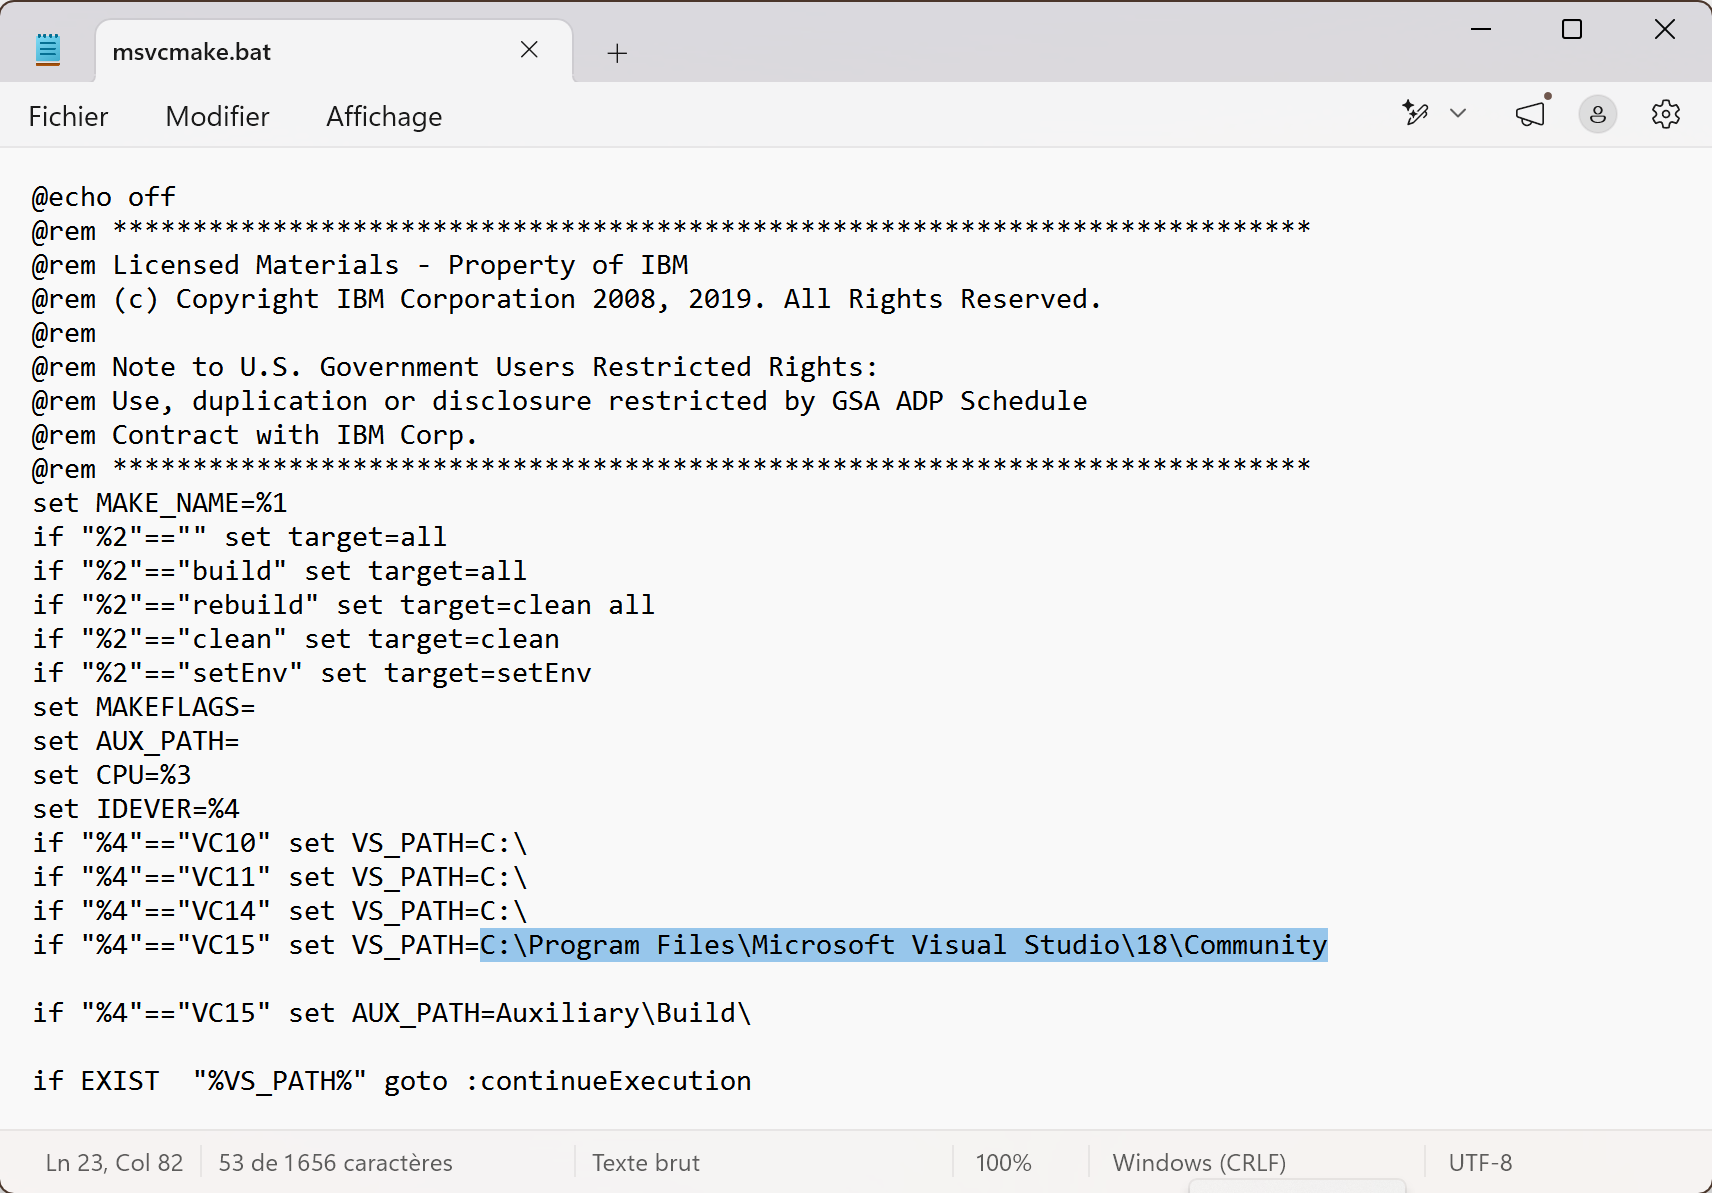Click the 100% zoom level indicator
This screenshot has width=1712, height=1193.
click(1003, 1162)
